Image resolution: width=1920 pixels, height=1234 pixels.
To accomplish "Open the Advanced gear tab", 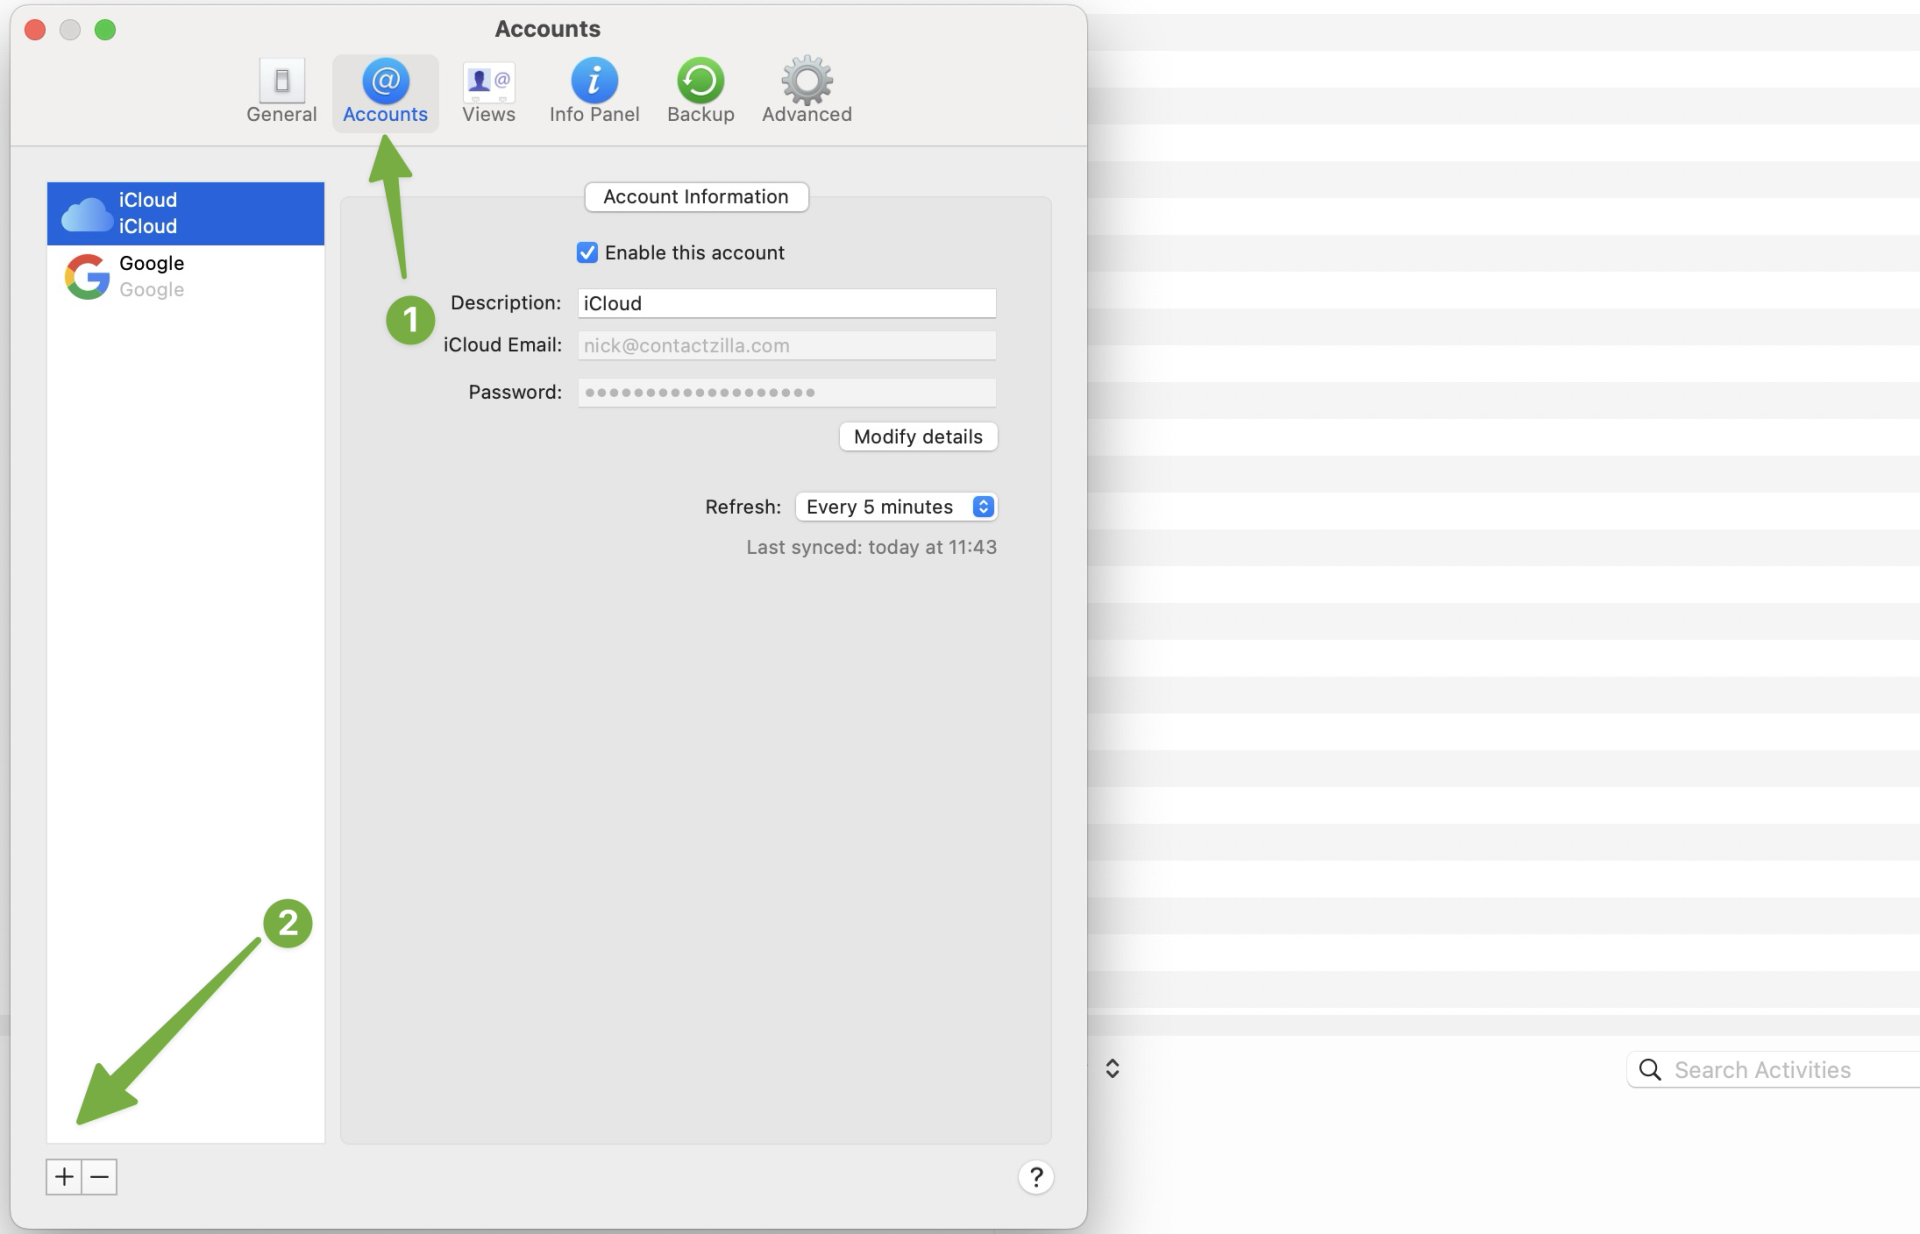I will point(806,92).
